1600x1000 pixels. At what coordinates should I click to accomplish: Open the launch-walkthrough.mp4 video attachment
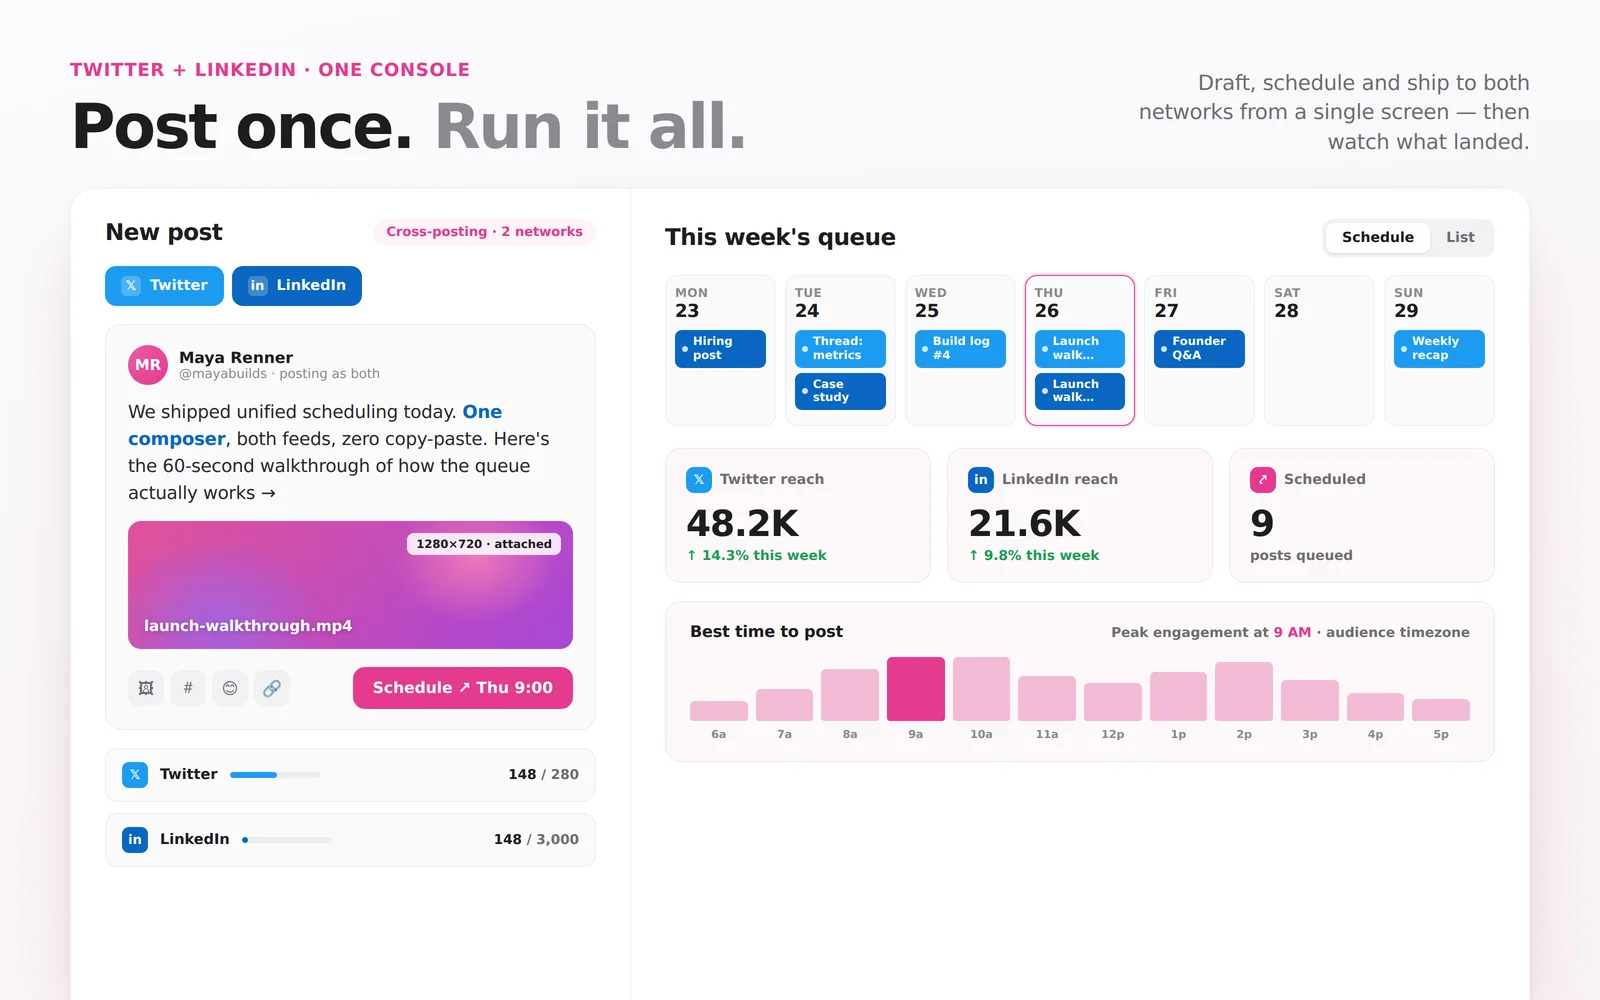(350, 585)
